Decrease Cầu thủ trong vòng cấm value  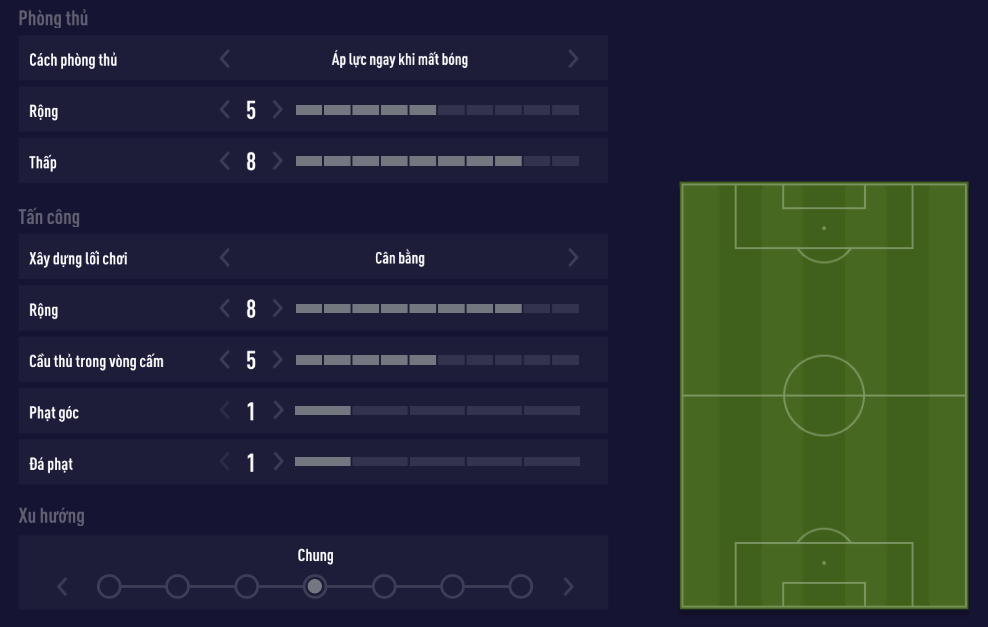(225, 360)
